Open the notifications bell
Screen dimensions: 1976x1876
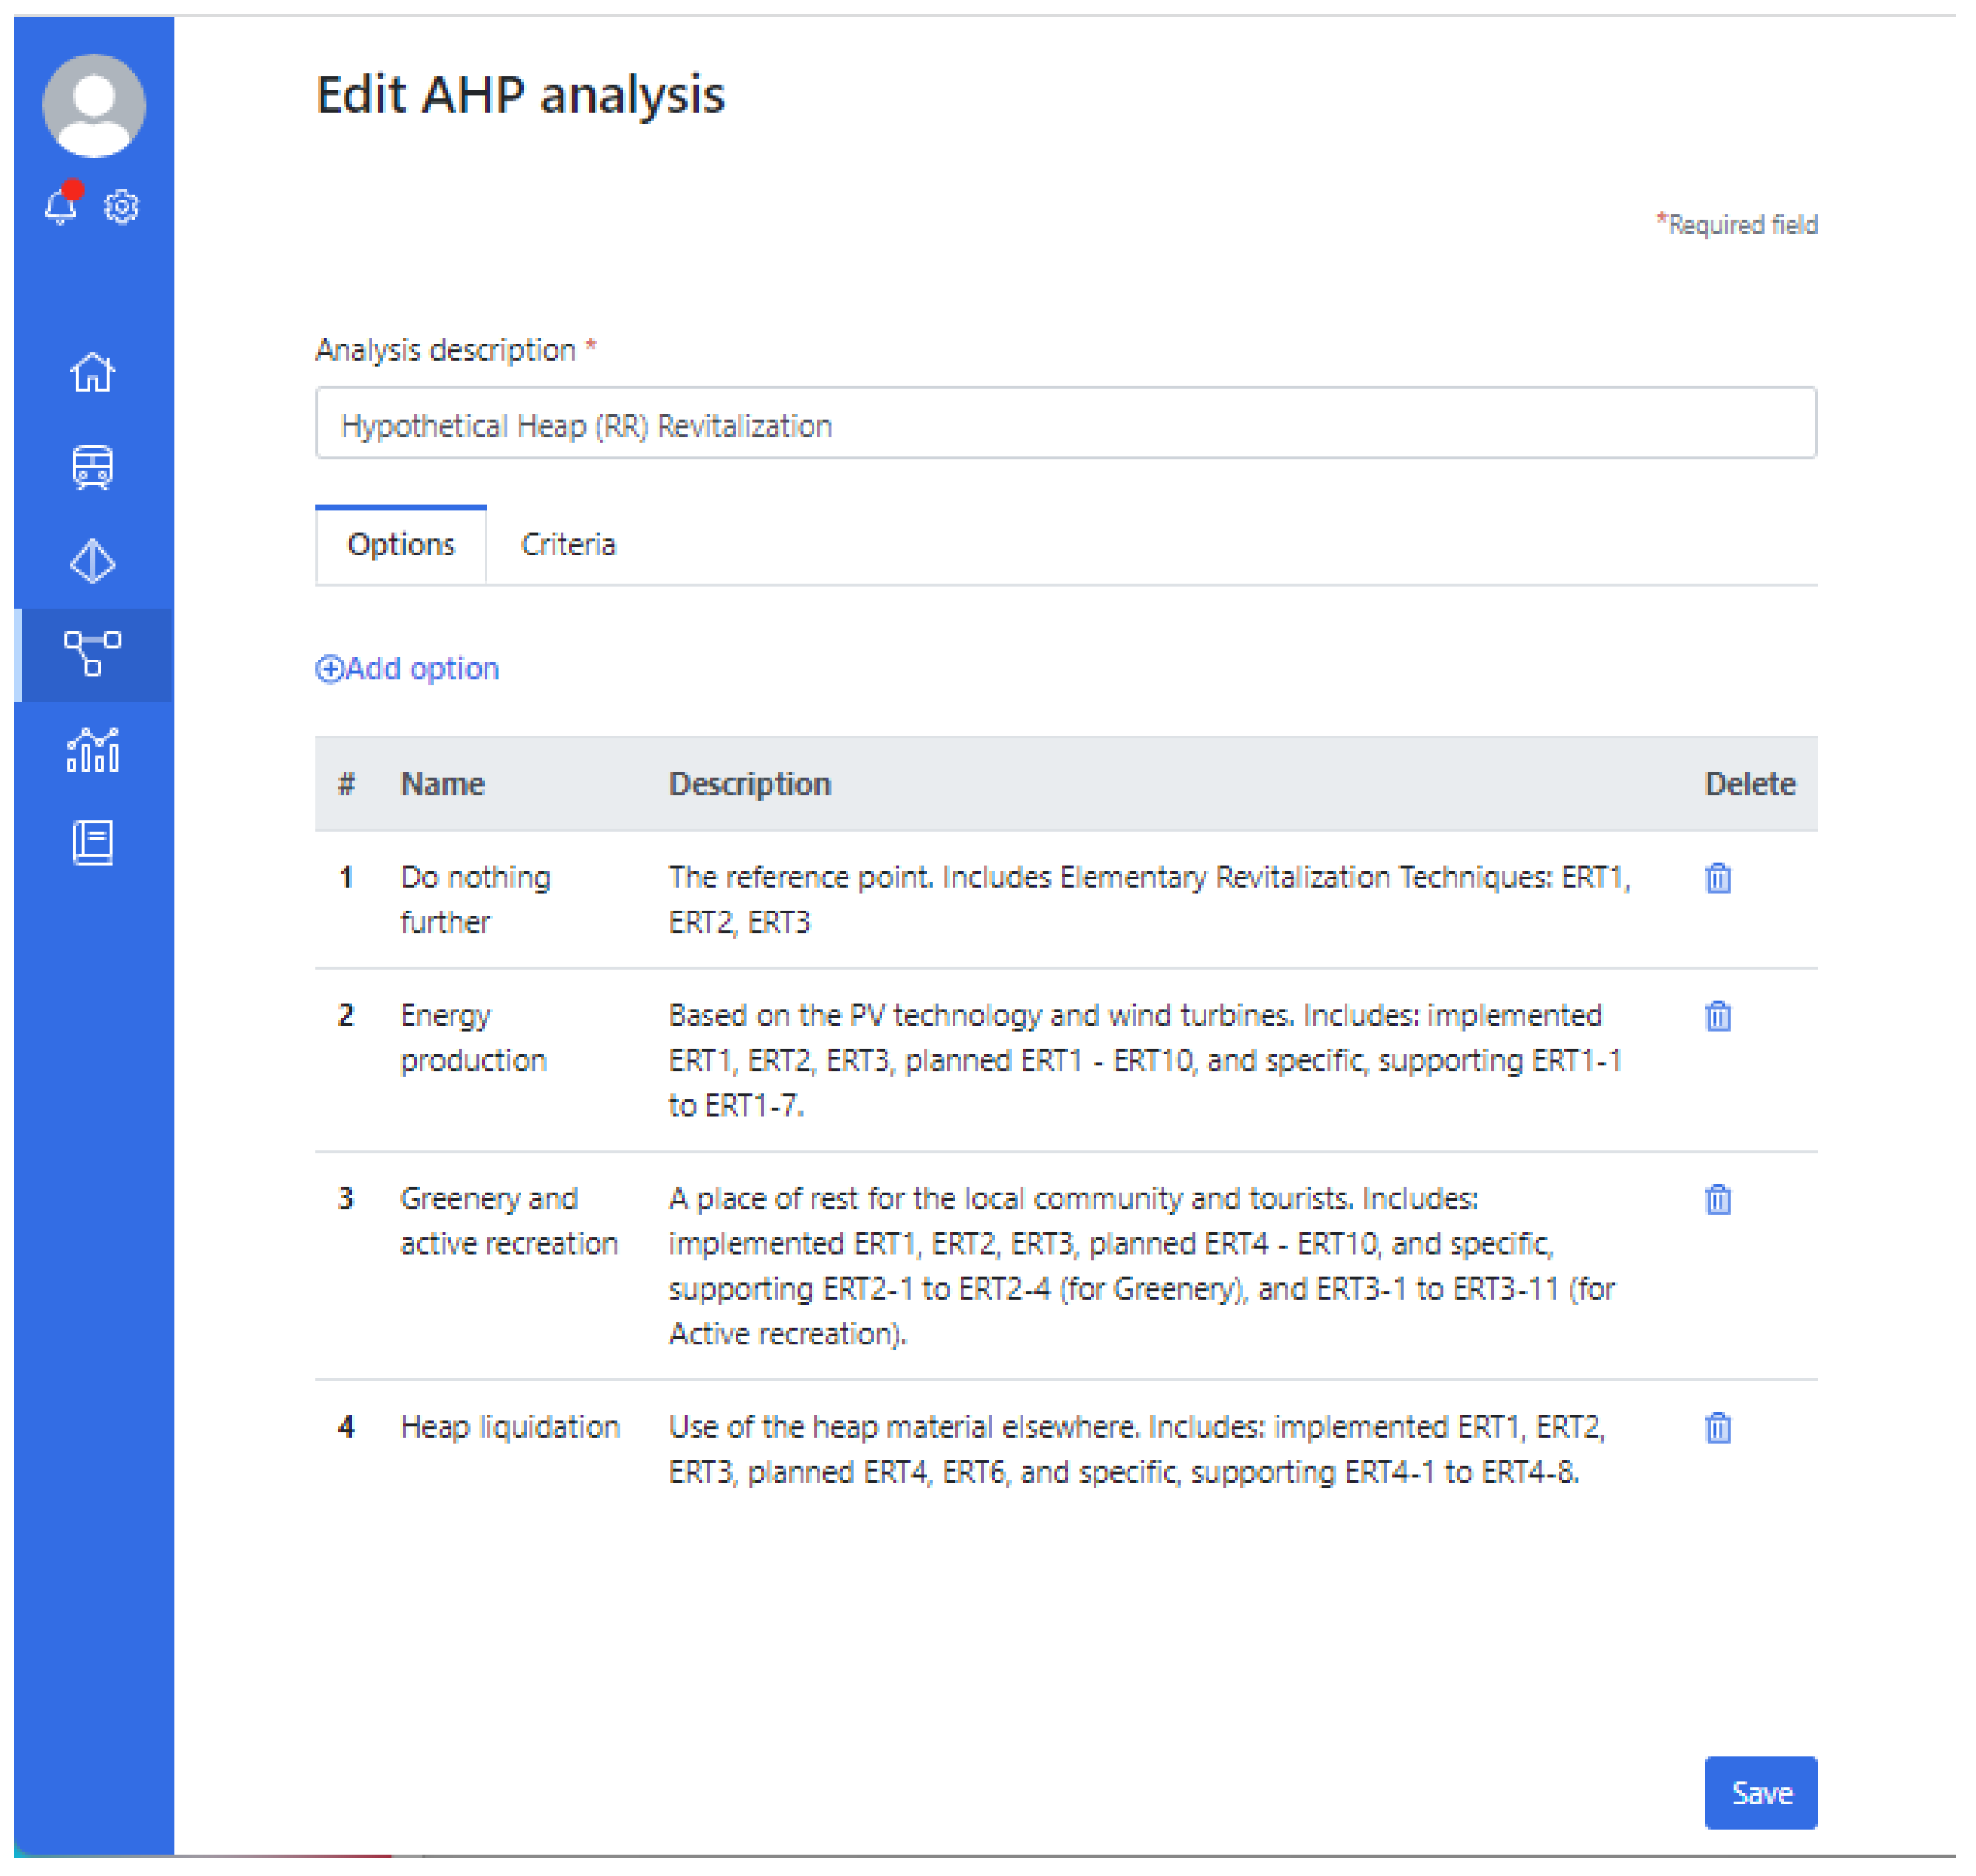pyautogui.click(x=61, y=207)
